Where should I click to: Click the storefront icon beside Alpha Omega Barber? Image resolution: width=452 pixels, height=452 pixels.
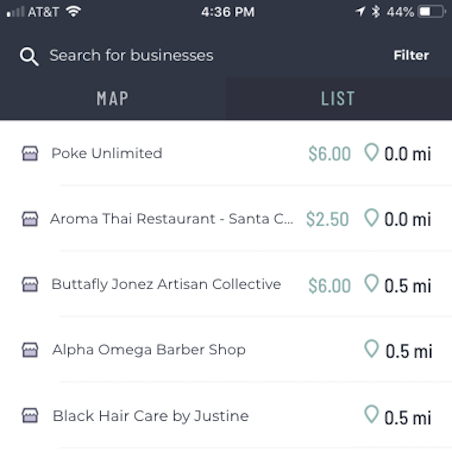pyautogui.click(x=30, y=350)
